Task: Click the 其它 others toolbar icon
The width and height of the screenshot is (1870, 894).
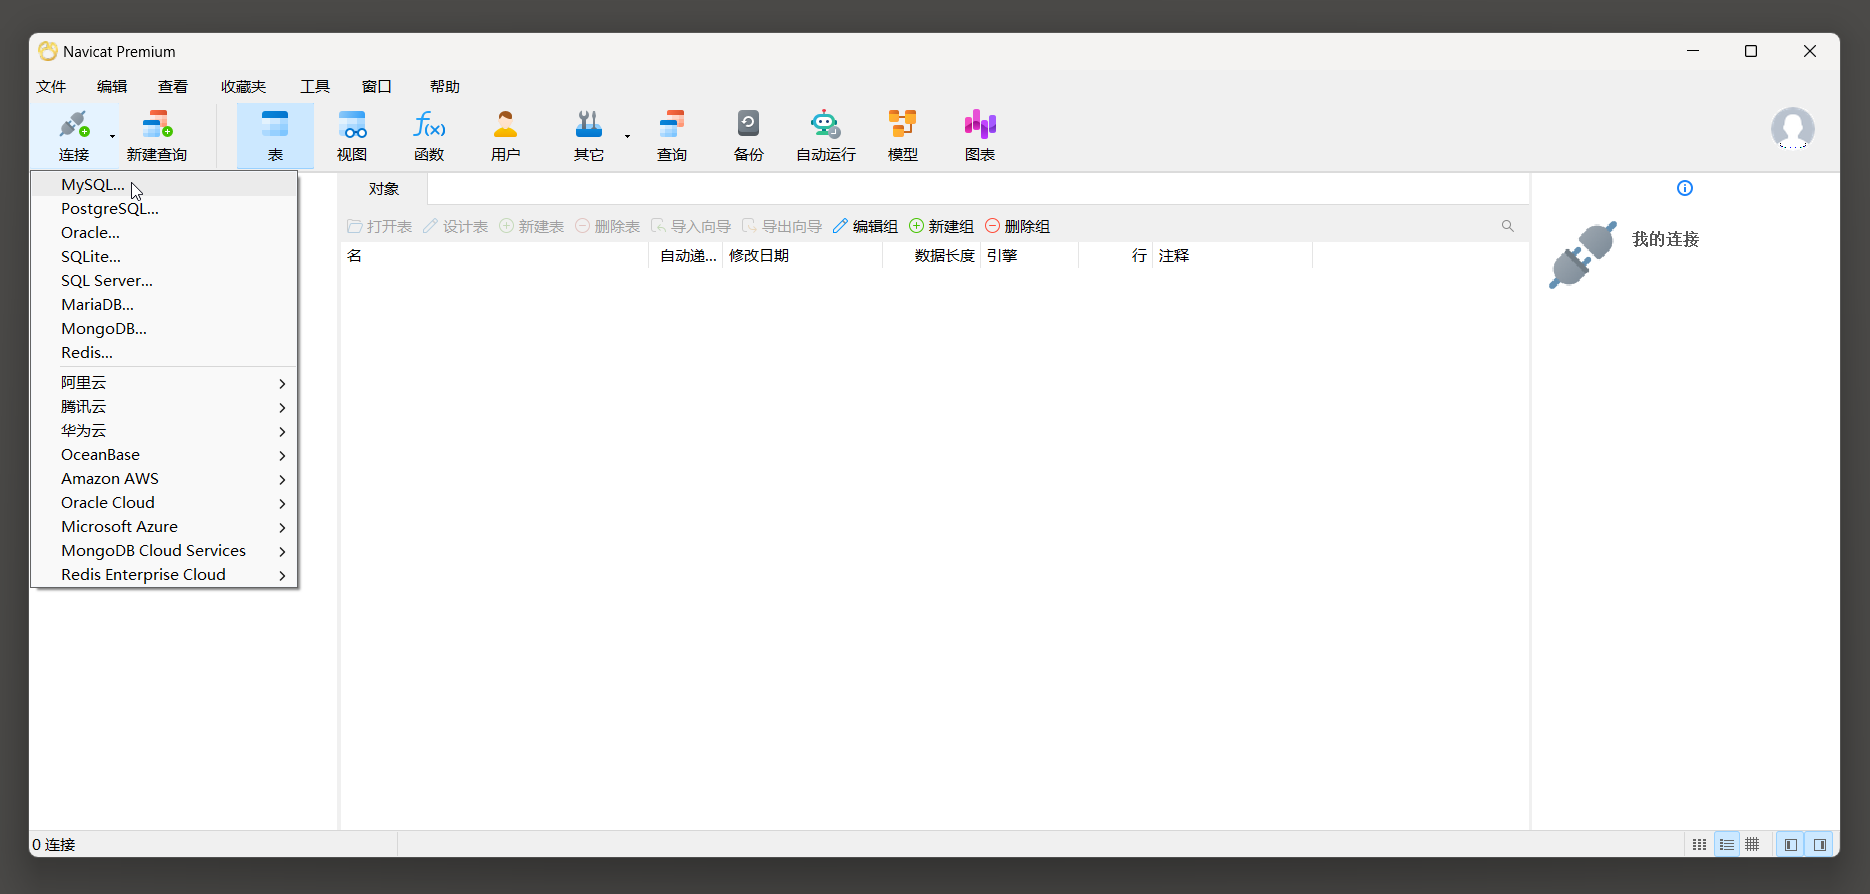Action: click(x=589, y=136)
